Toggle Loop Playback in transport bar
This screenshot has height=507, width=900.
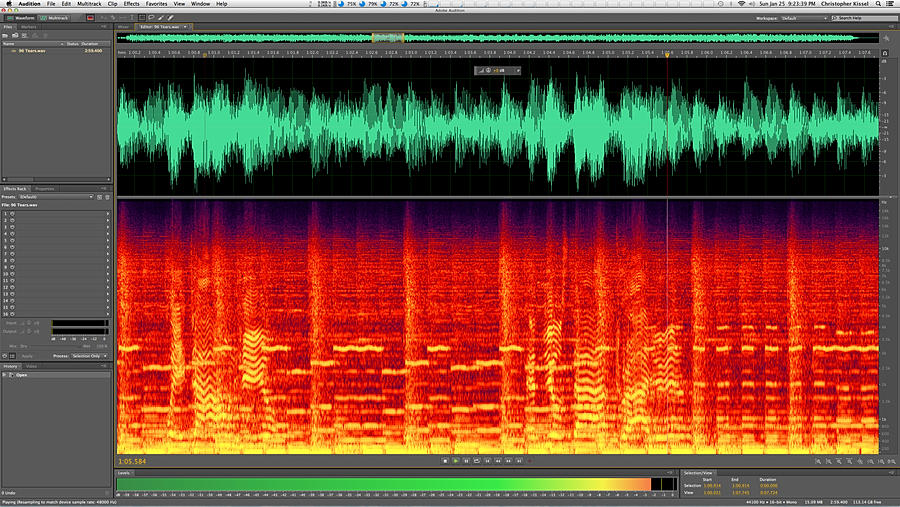477,460
